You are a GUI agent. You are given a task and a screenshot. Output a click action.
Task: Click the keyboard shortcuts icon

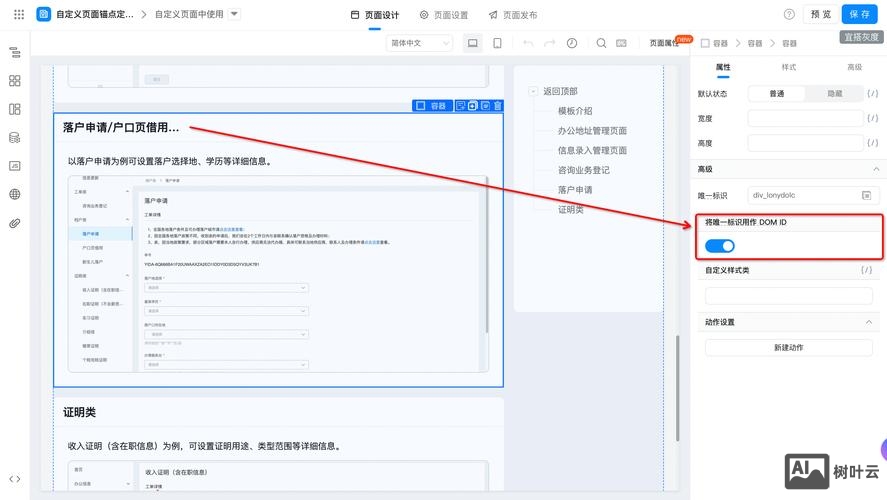click(x=621, y=43)
